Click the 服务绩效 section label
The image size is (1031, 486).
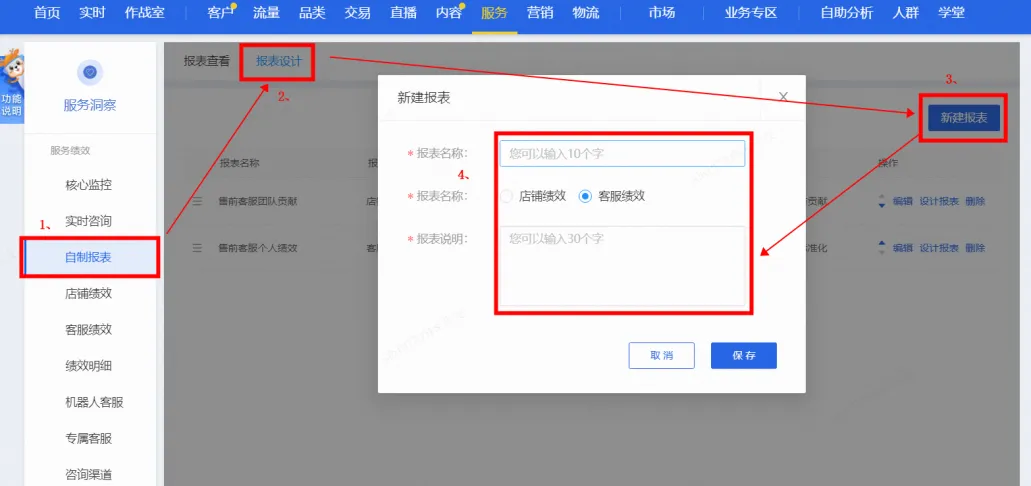(70, 151)
